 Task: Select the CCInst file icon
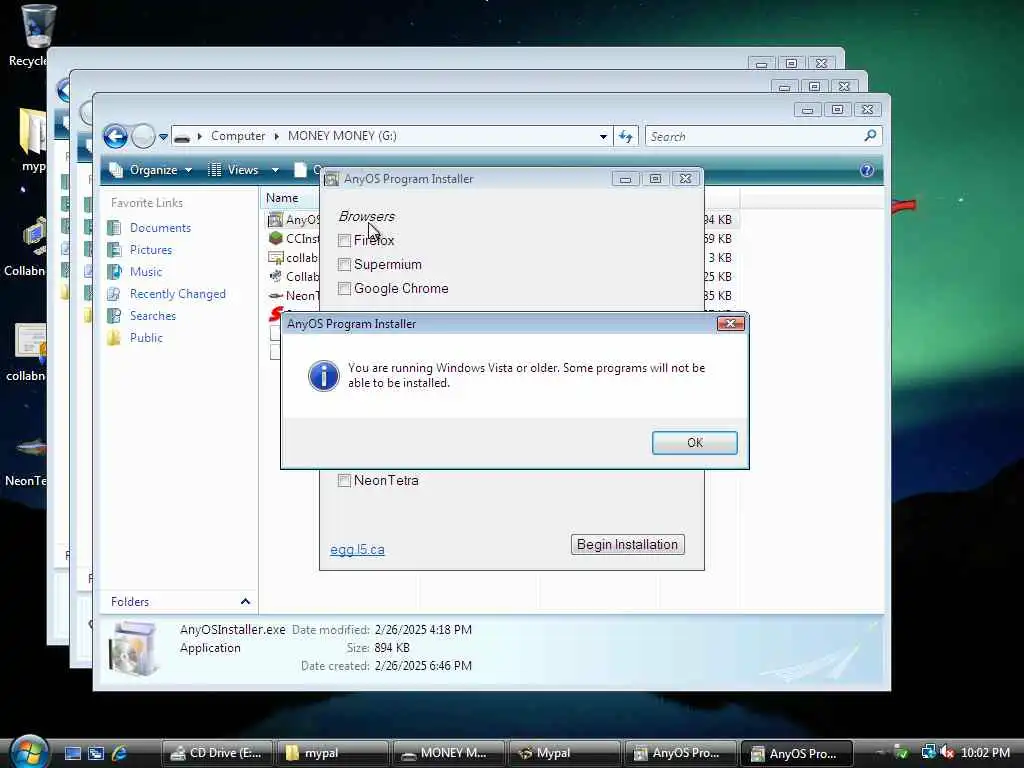[276, 238]
